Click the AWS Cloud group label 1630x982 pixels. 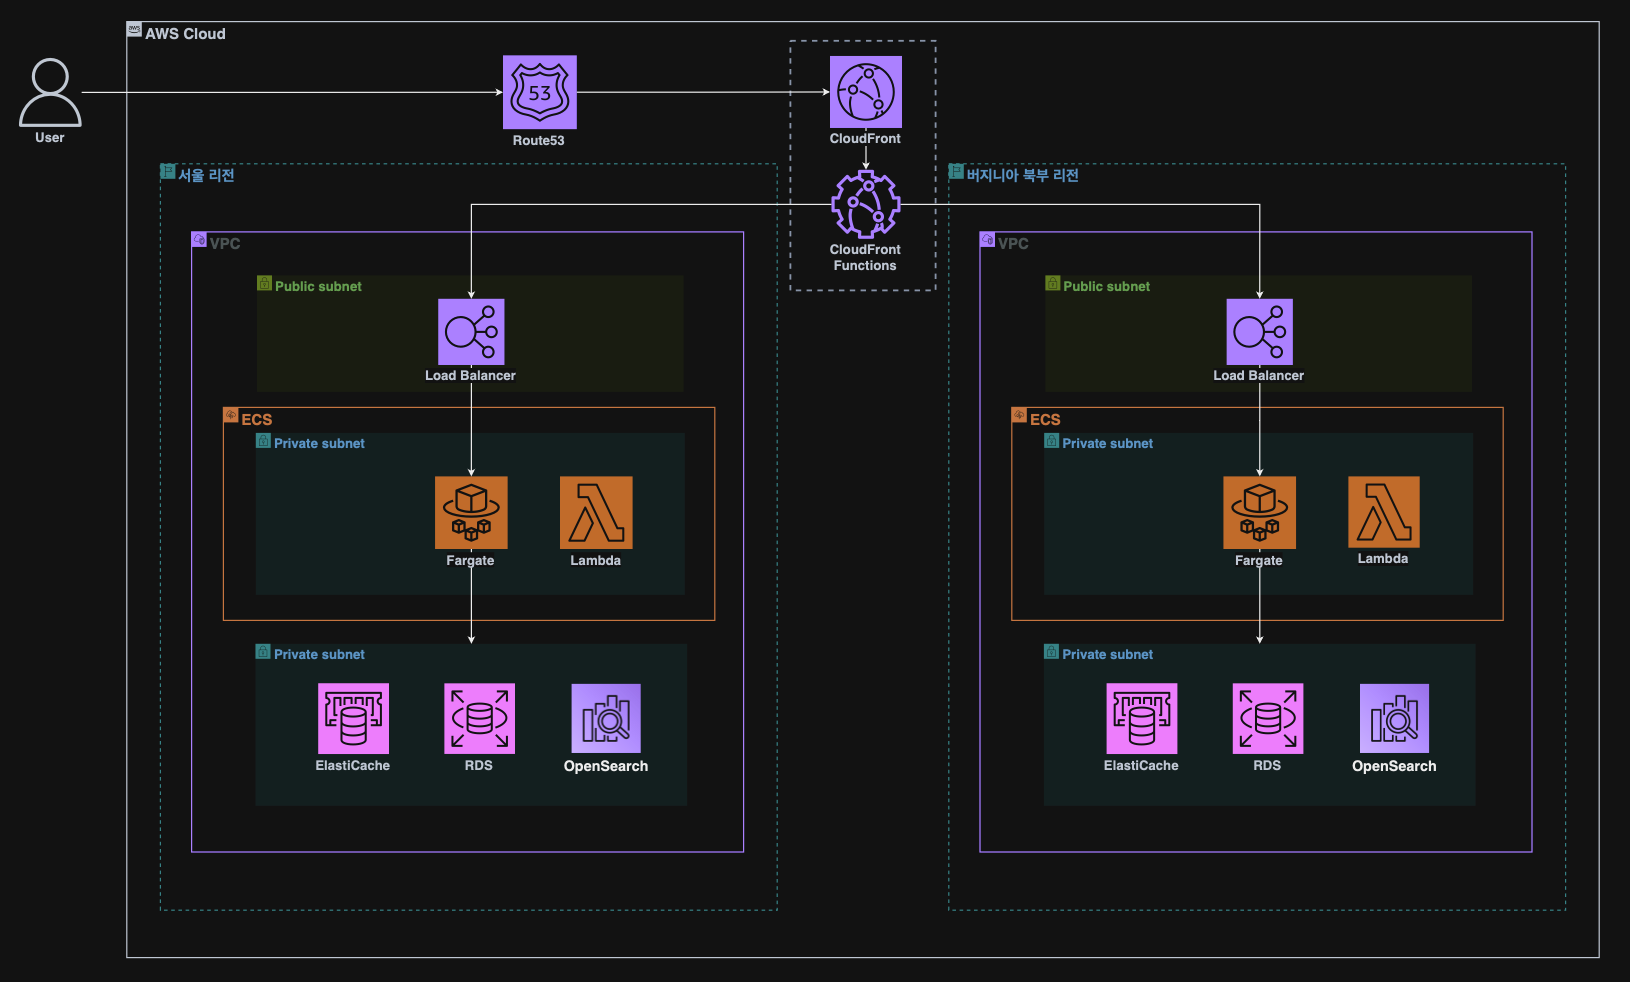tap(185, 34)
